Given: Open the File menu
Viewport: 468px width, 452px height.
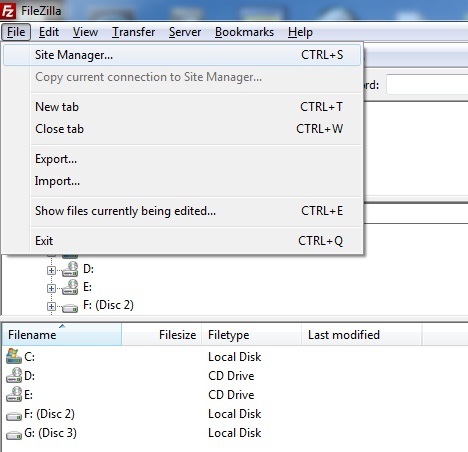Looking at the screenshot, I should 16,32.
